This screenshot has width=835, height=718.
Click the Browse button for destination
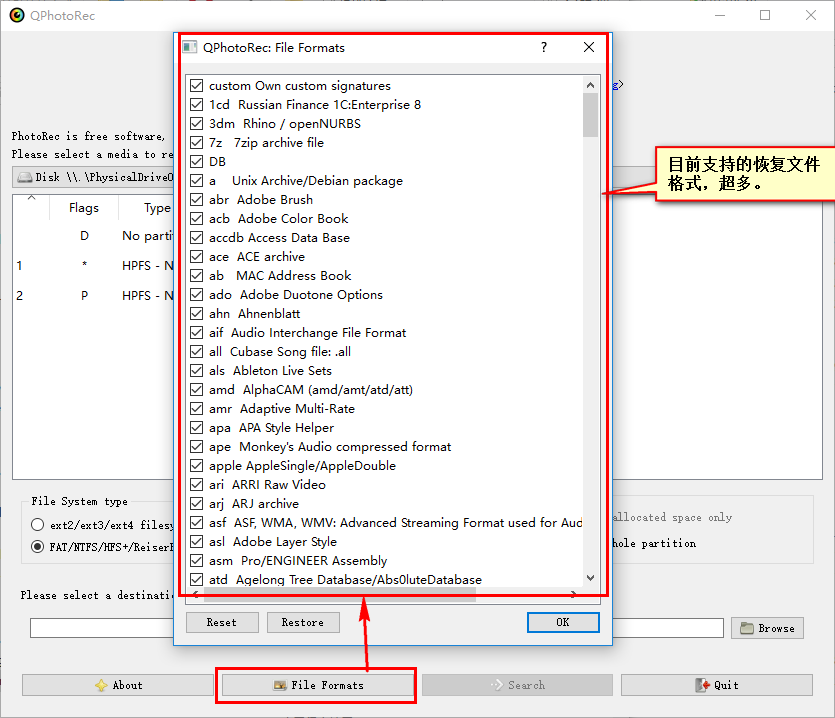[x=767, y=628]
